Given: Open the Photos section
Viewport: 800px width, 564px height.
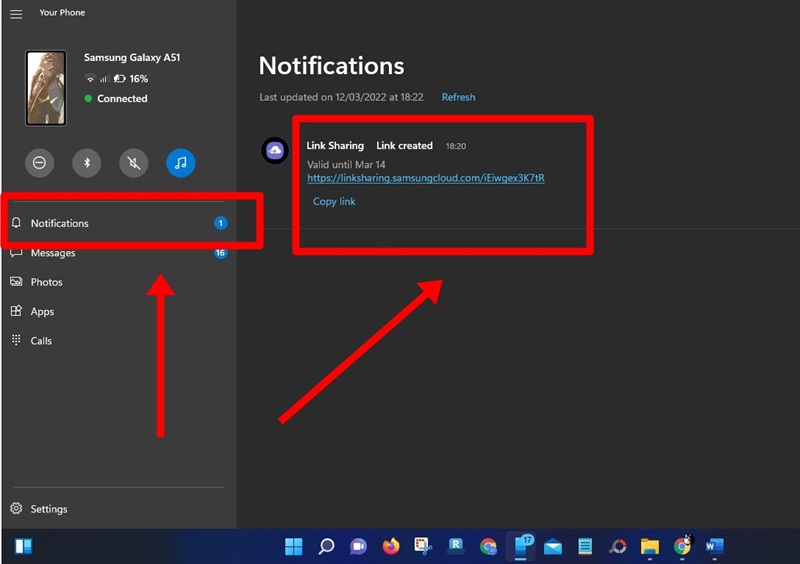Looking at the screenshot, I should [x=46, y=282].
